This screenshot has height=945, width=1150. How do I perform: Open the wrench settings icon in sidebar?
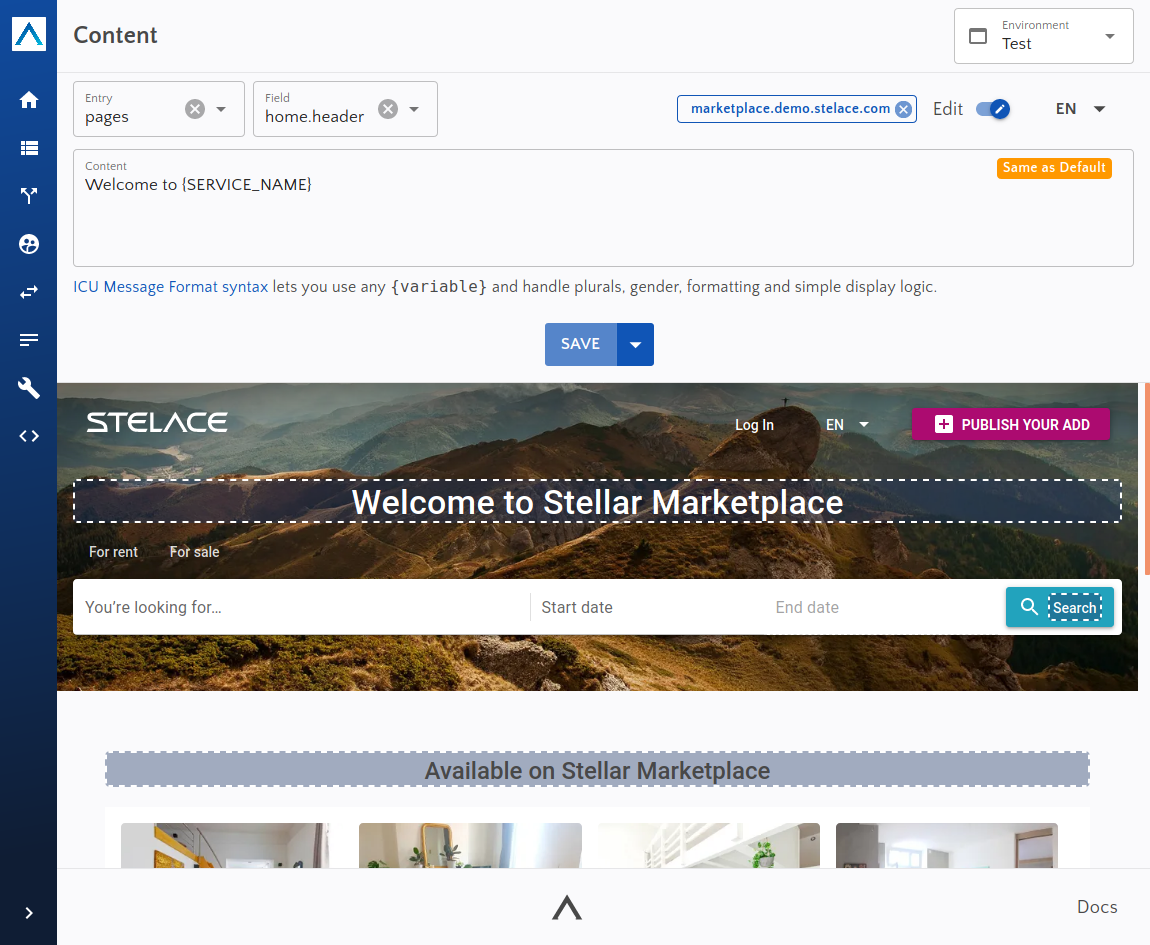[x=29, y=388]
